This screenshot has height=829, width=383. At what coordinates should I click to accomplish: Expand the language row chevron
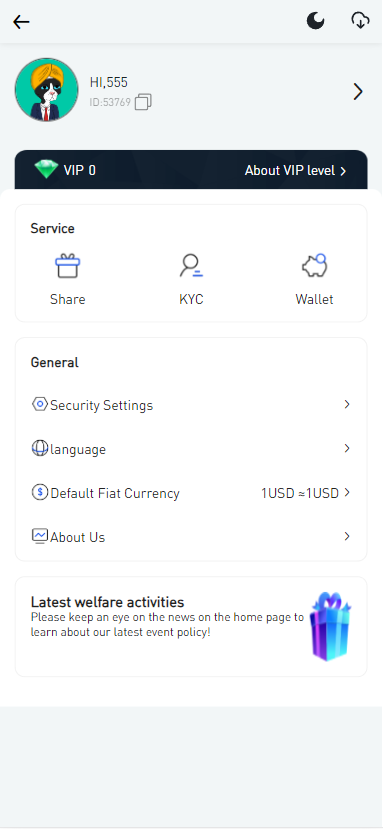347,448
